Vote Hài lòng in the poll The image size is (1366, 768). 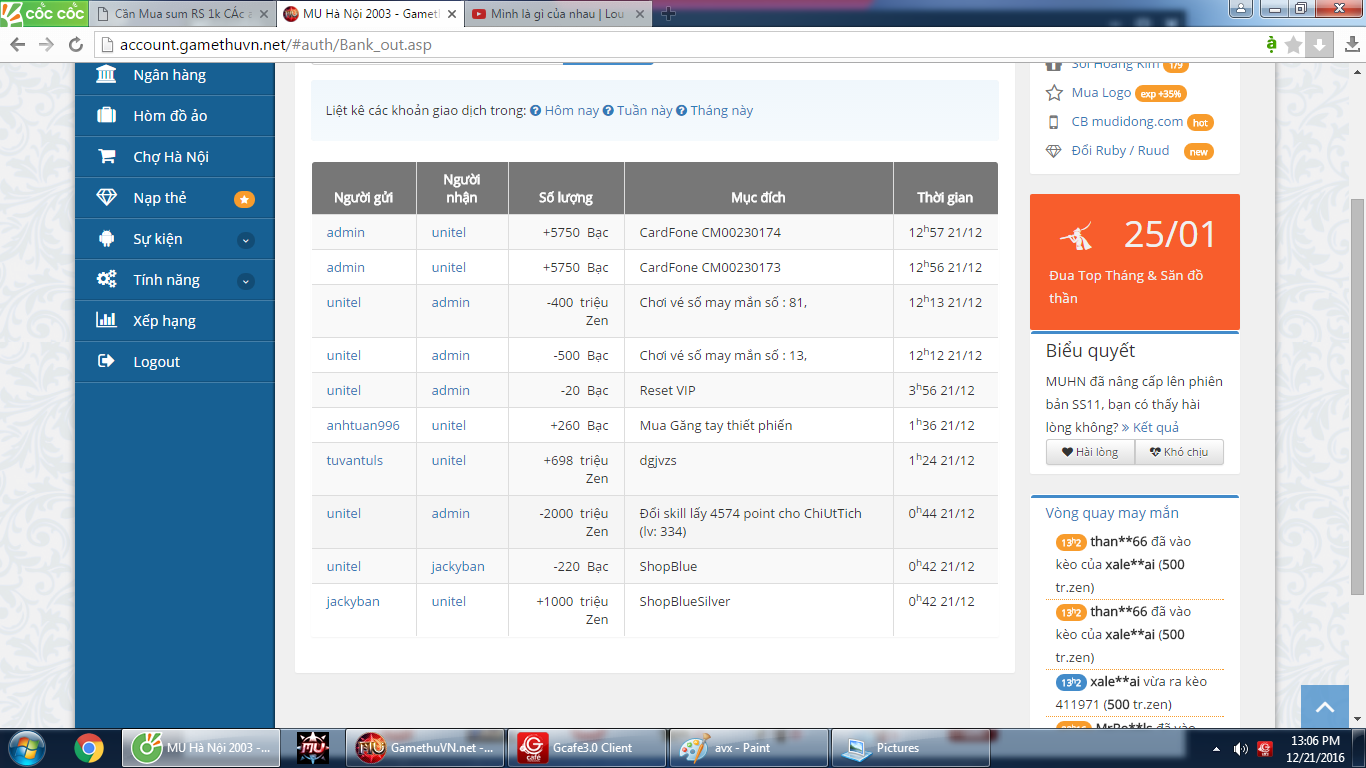(1090, 452)
